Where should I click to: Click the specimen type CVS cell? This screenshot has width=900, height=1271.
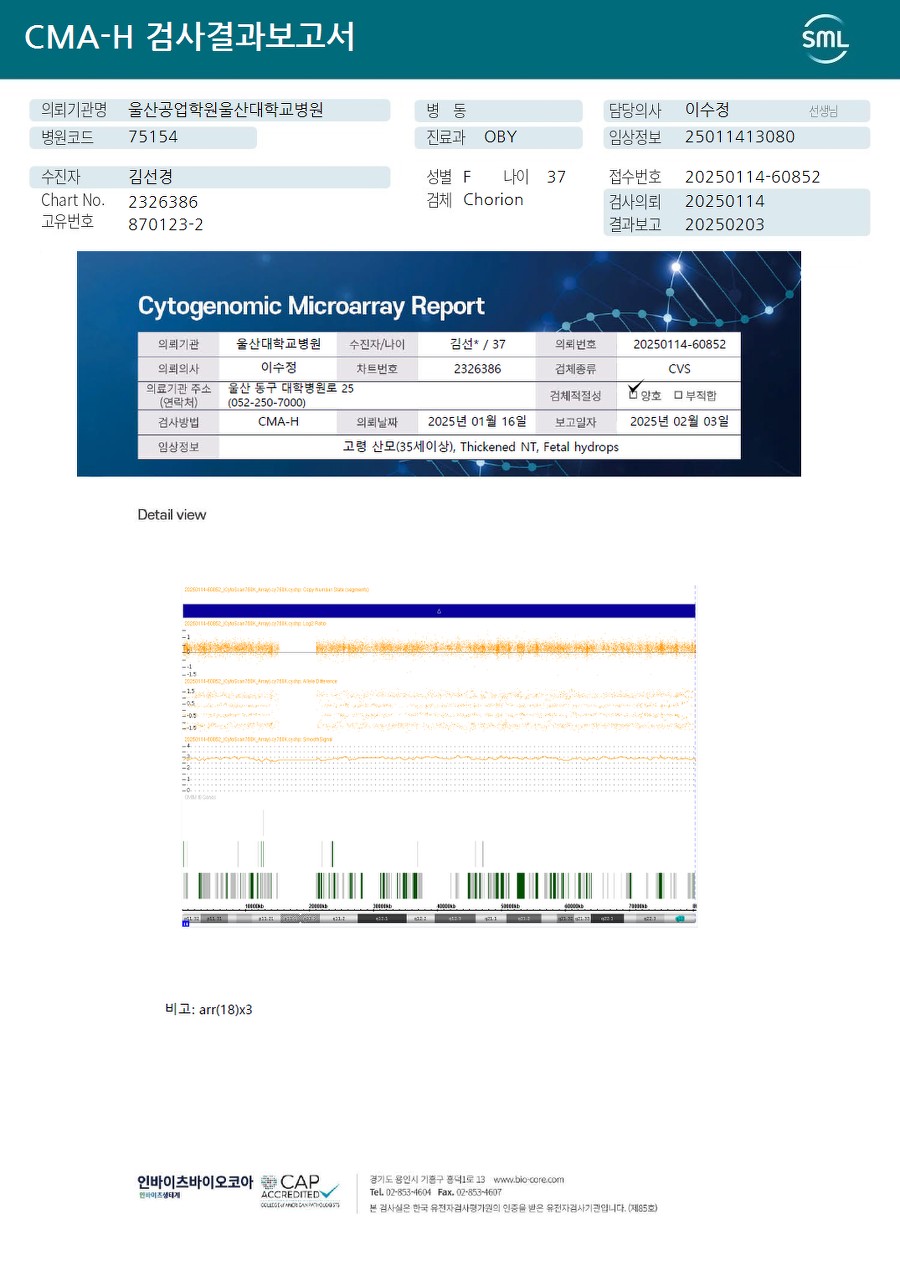[679, 368]
